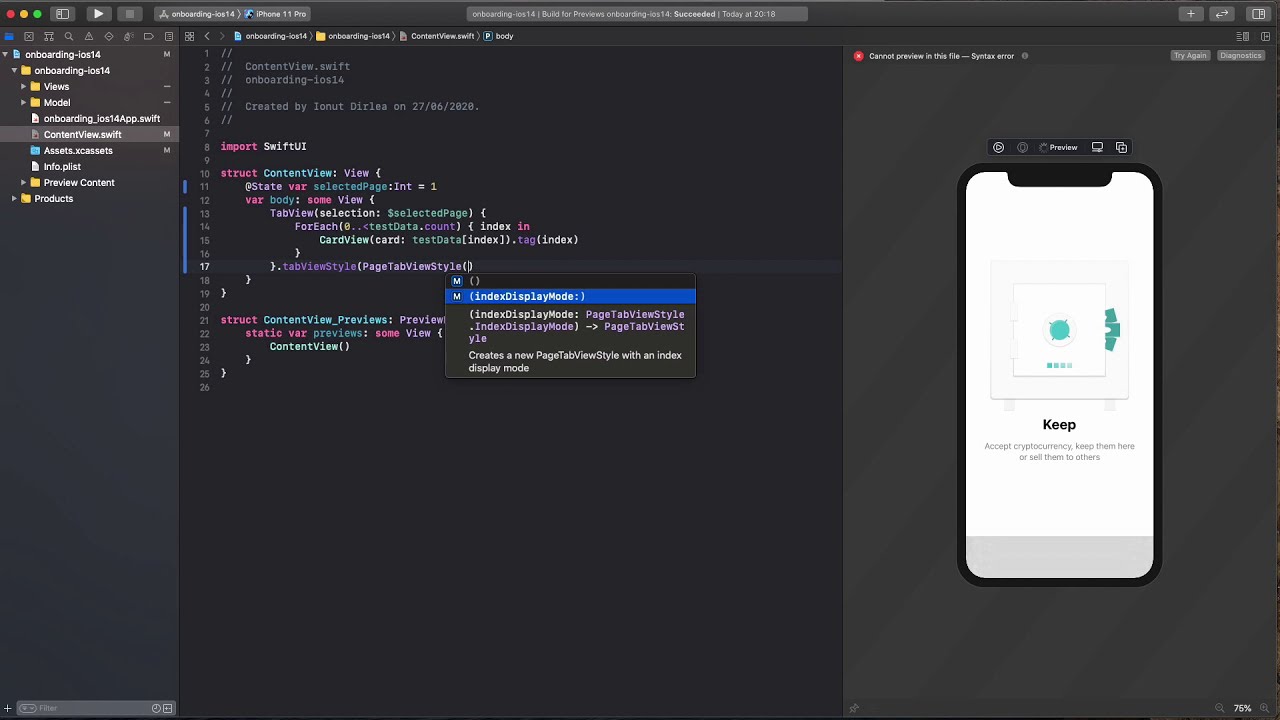Viewport: 1280px width, 720px height.
Task: Expand the Preview Content folder
Action: click(23, 183)
